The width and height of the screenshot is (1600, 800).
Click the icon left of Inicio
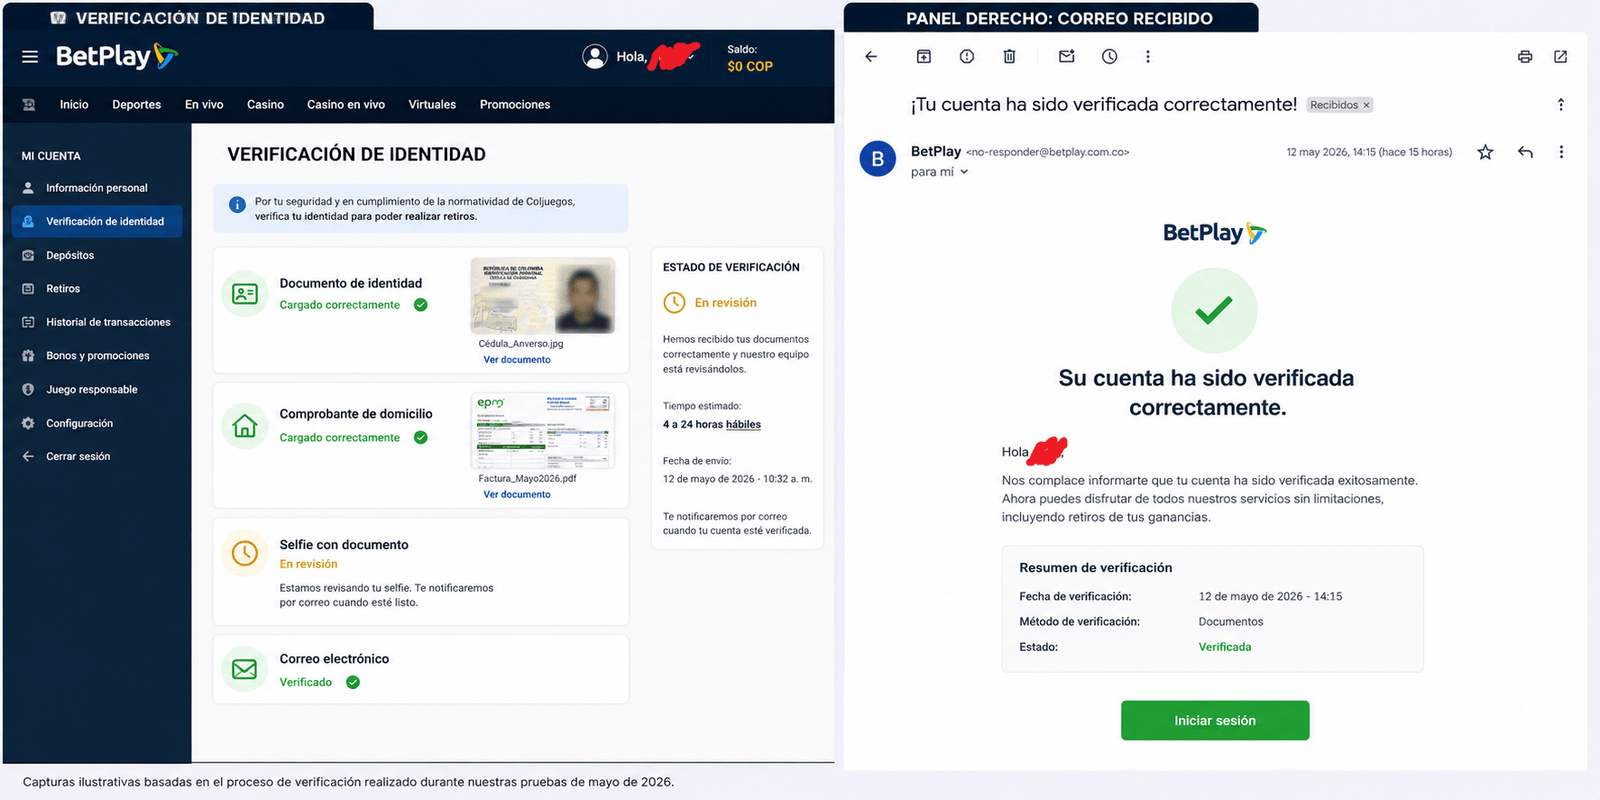click(x=29, y=104)
